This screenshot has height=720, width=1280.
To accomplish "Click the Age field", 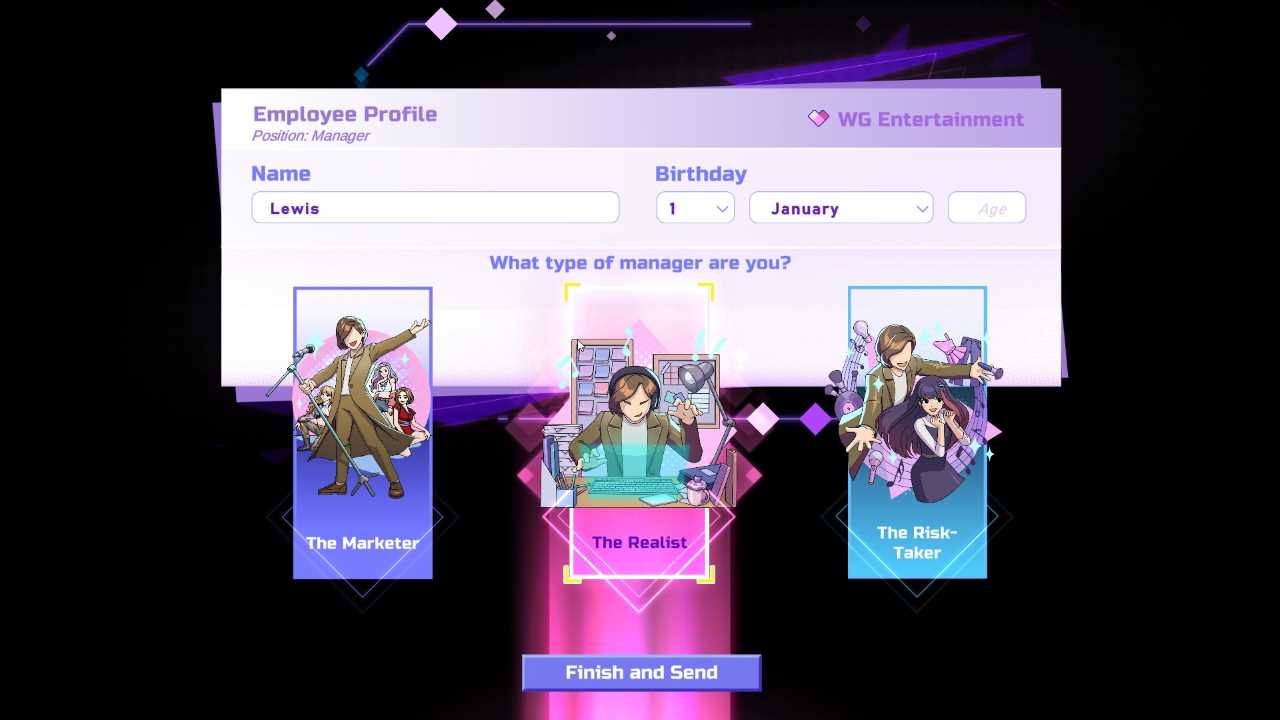I will pos(987,208).
